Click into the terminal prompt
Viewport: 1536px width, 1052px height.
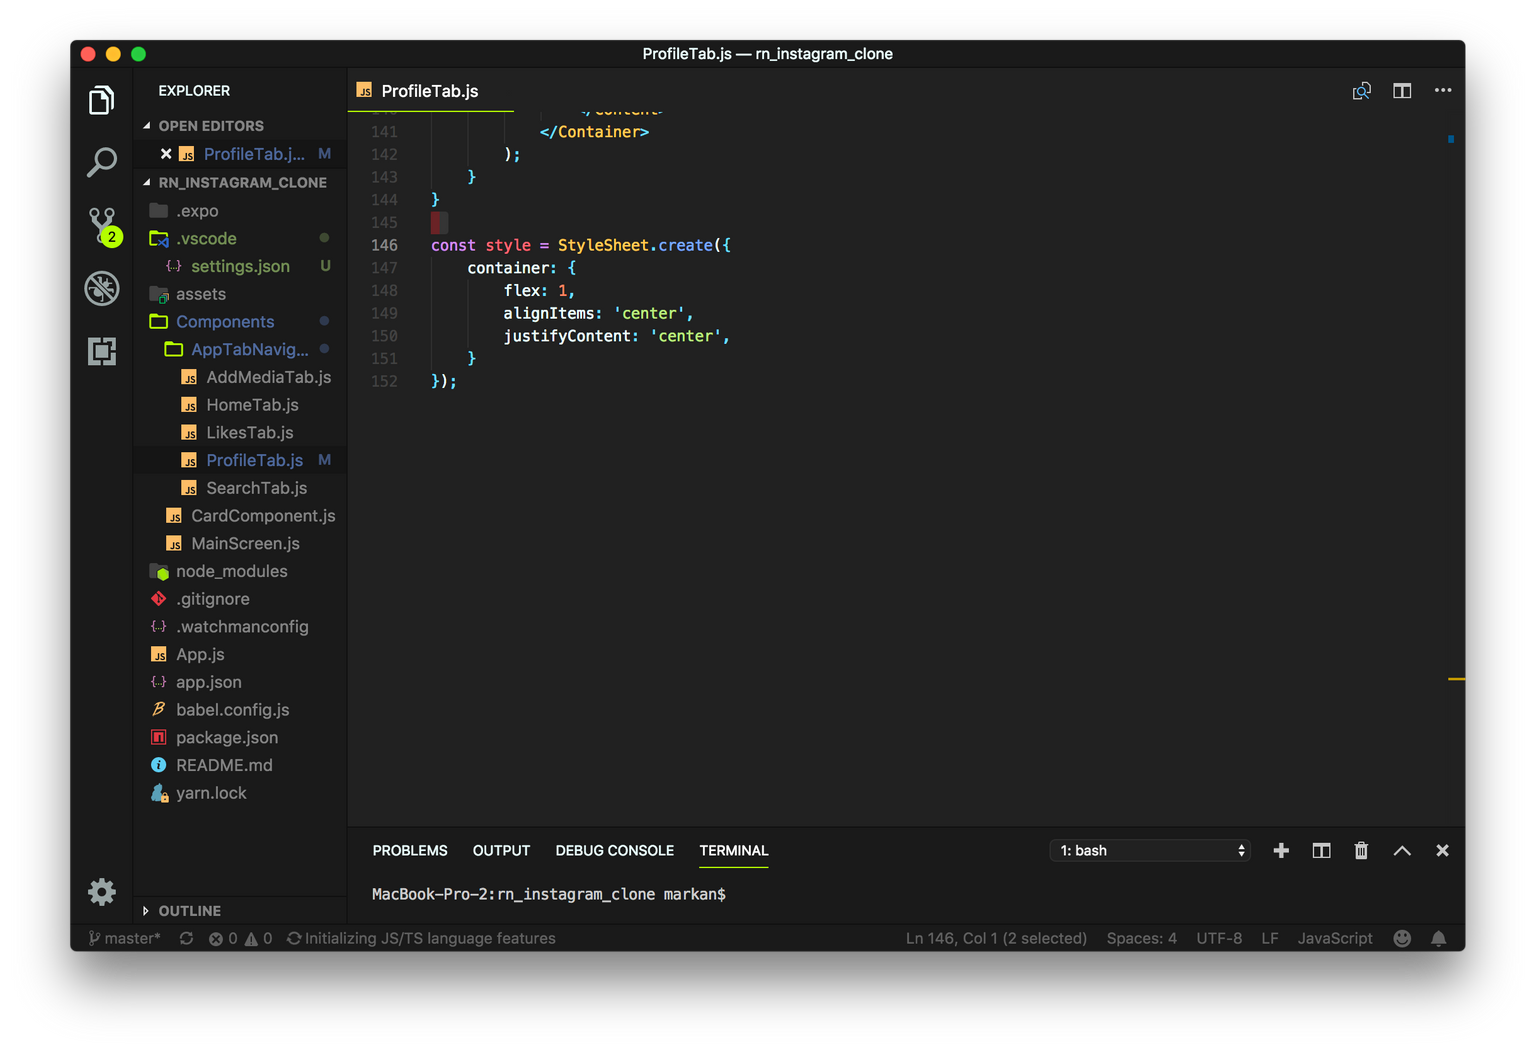pos(800,893)
